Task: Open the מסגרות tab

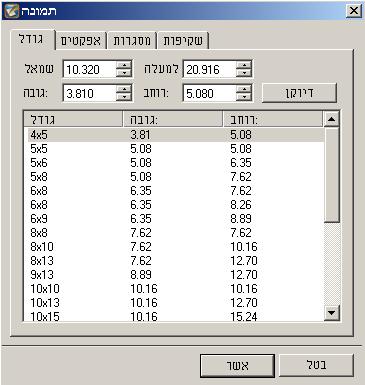Action: click(132, 41)
